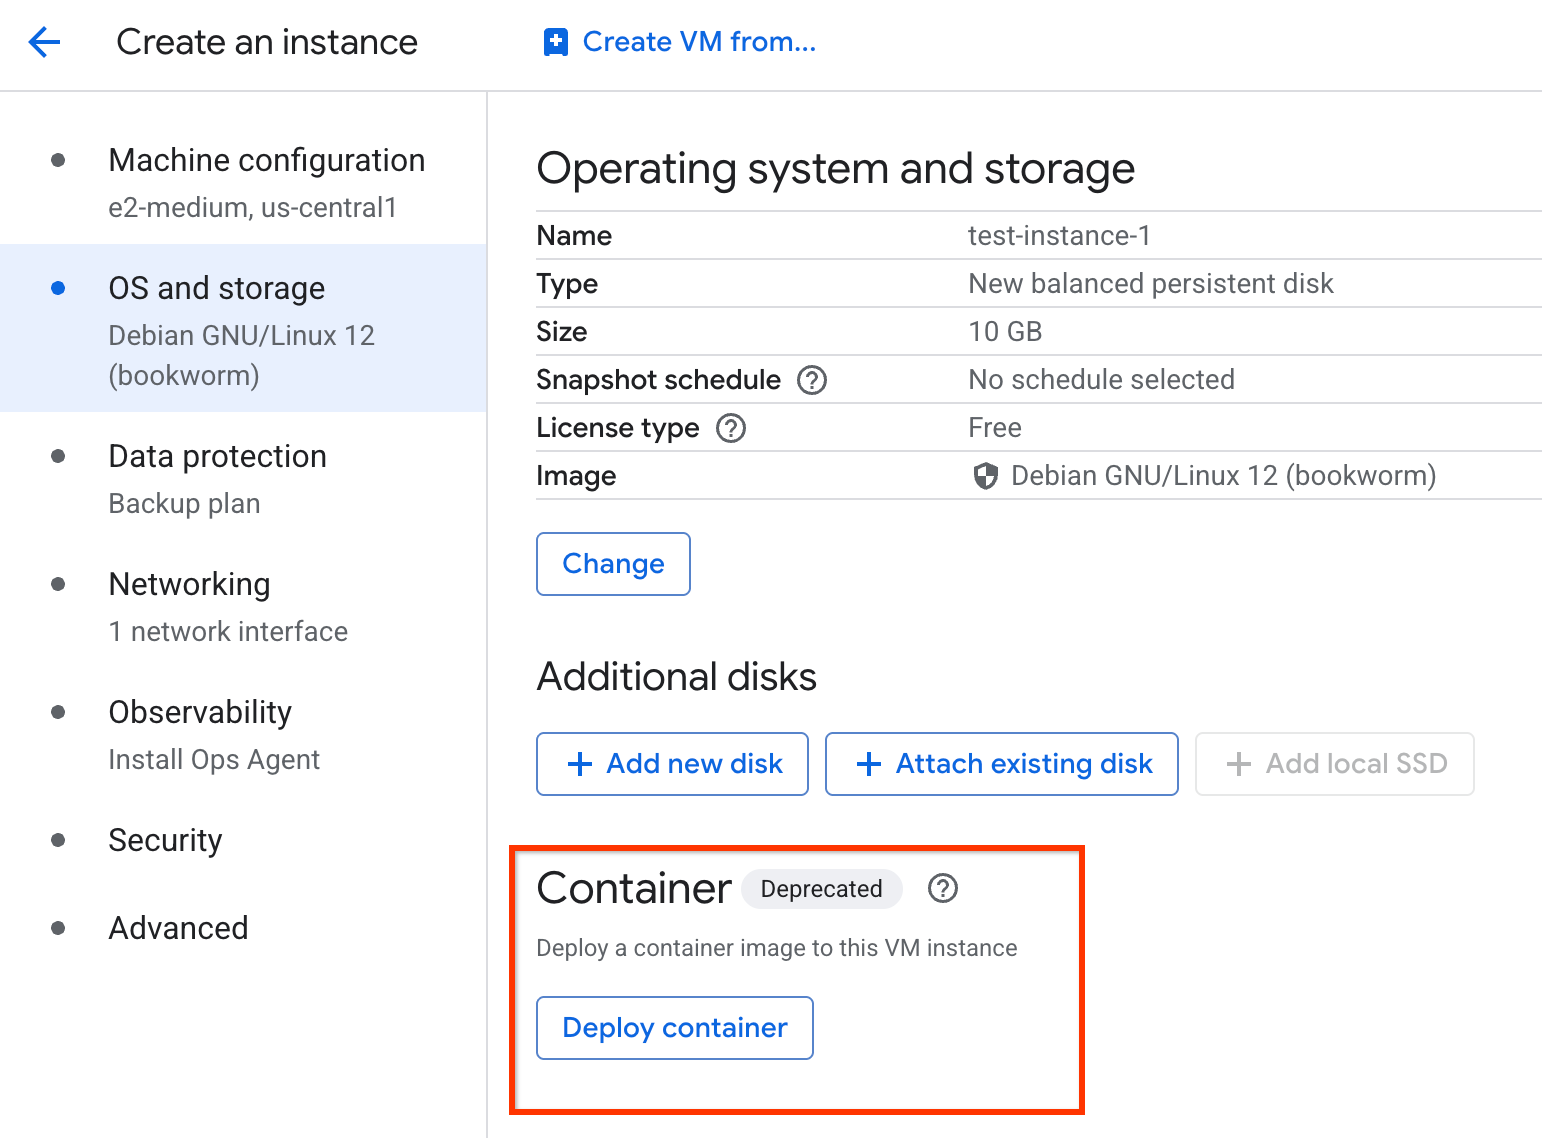The width and height of the screenshot is (1542, 1138).
Task: Click the highlighted OS and storage step indicator
Action: coord(58,287)
